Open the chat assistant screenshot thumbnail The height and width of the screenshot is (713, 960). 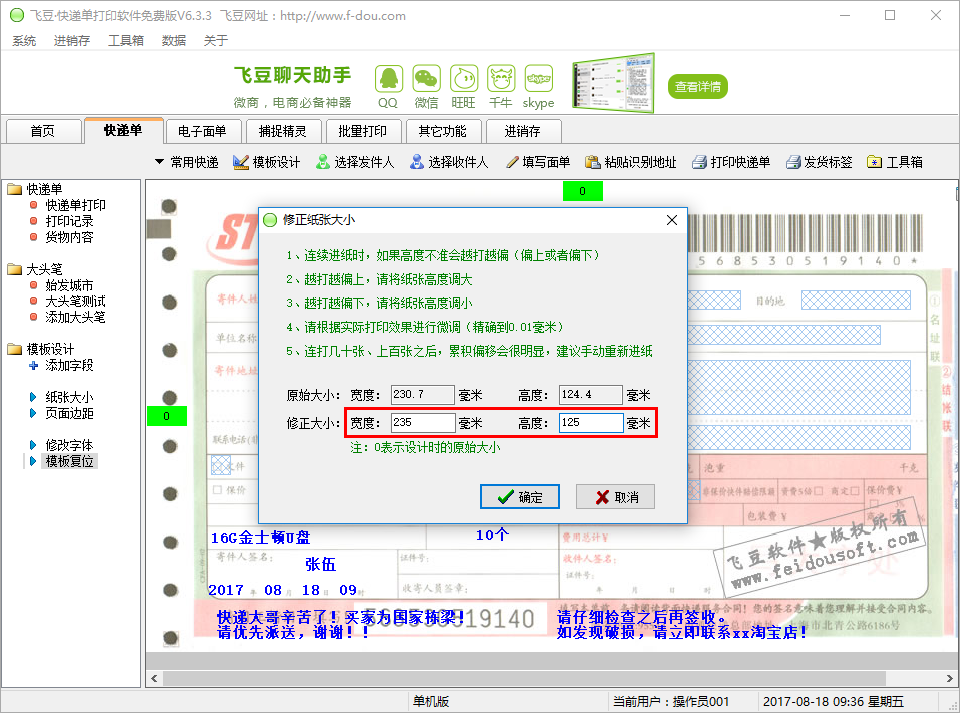point(613,83)
